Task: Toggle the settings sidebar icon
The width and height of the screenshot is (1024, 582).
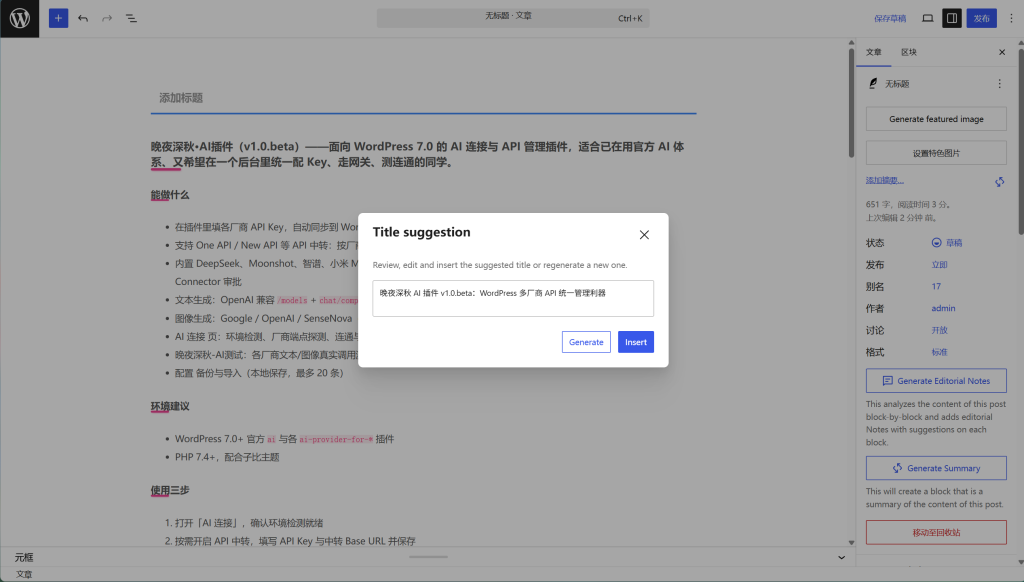Action: click(952, 18)
